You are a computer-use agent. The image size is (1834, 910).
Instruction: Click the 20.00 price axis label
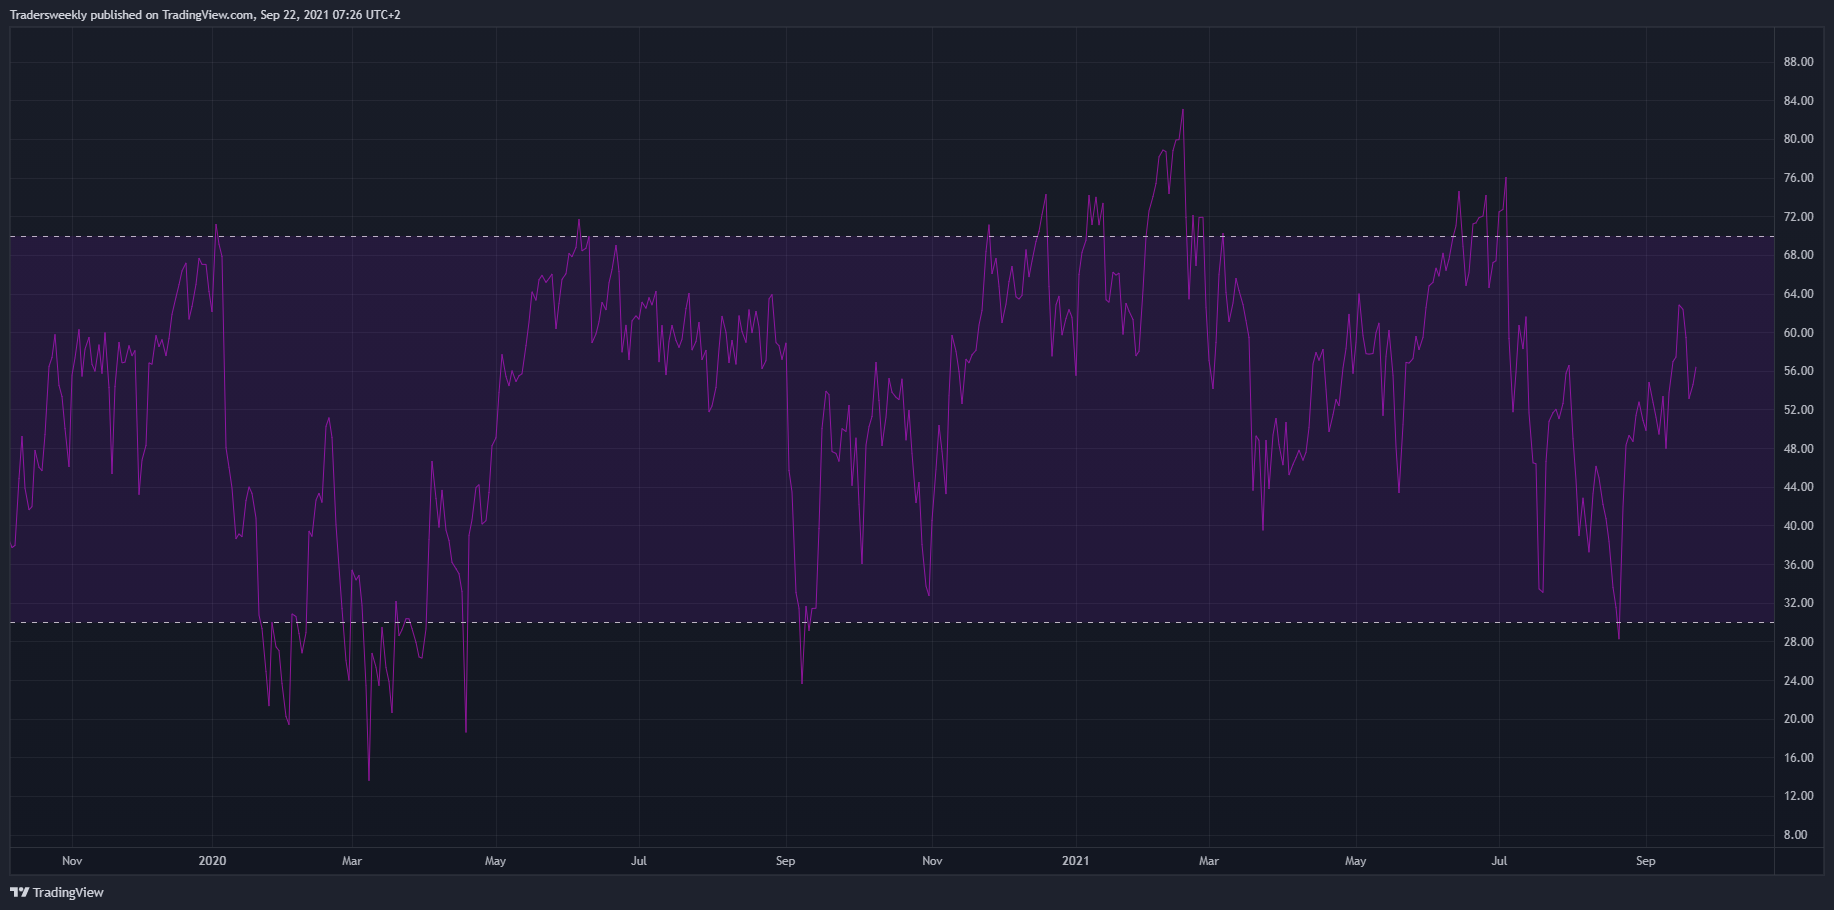[x=1798, y=719]
